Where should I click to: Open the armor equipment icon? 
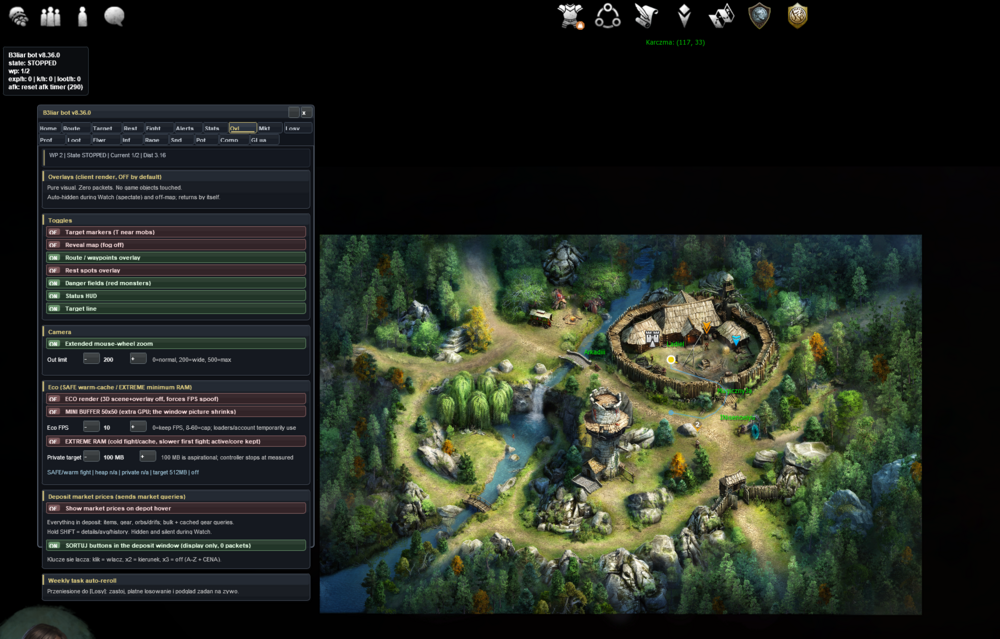[x=570, y=16]
